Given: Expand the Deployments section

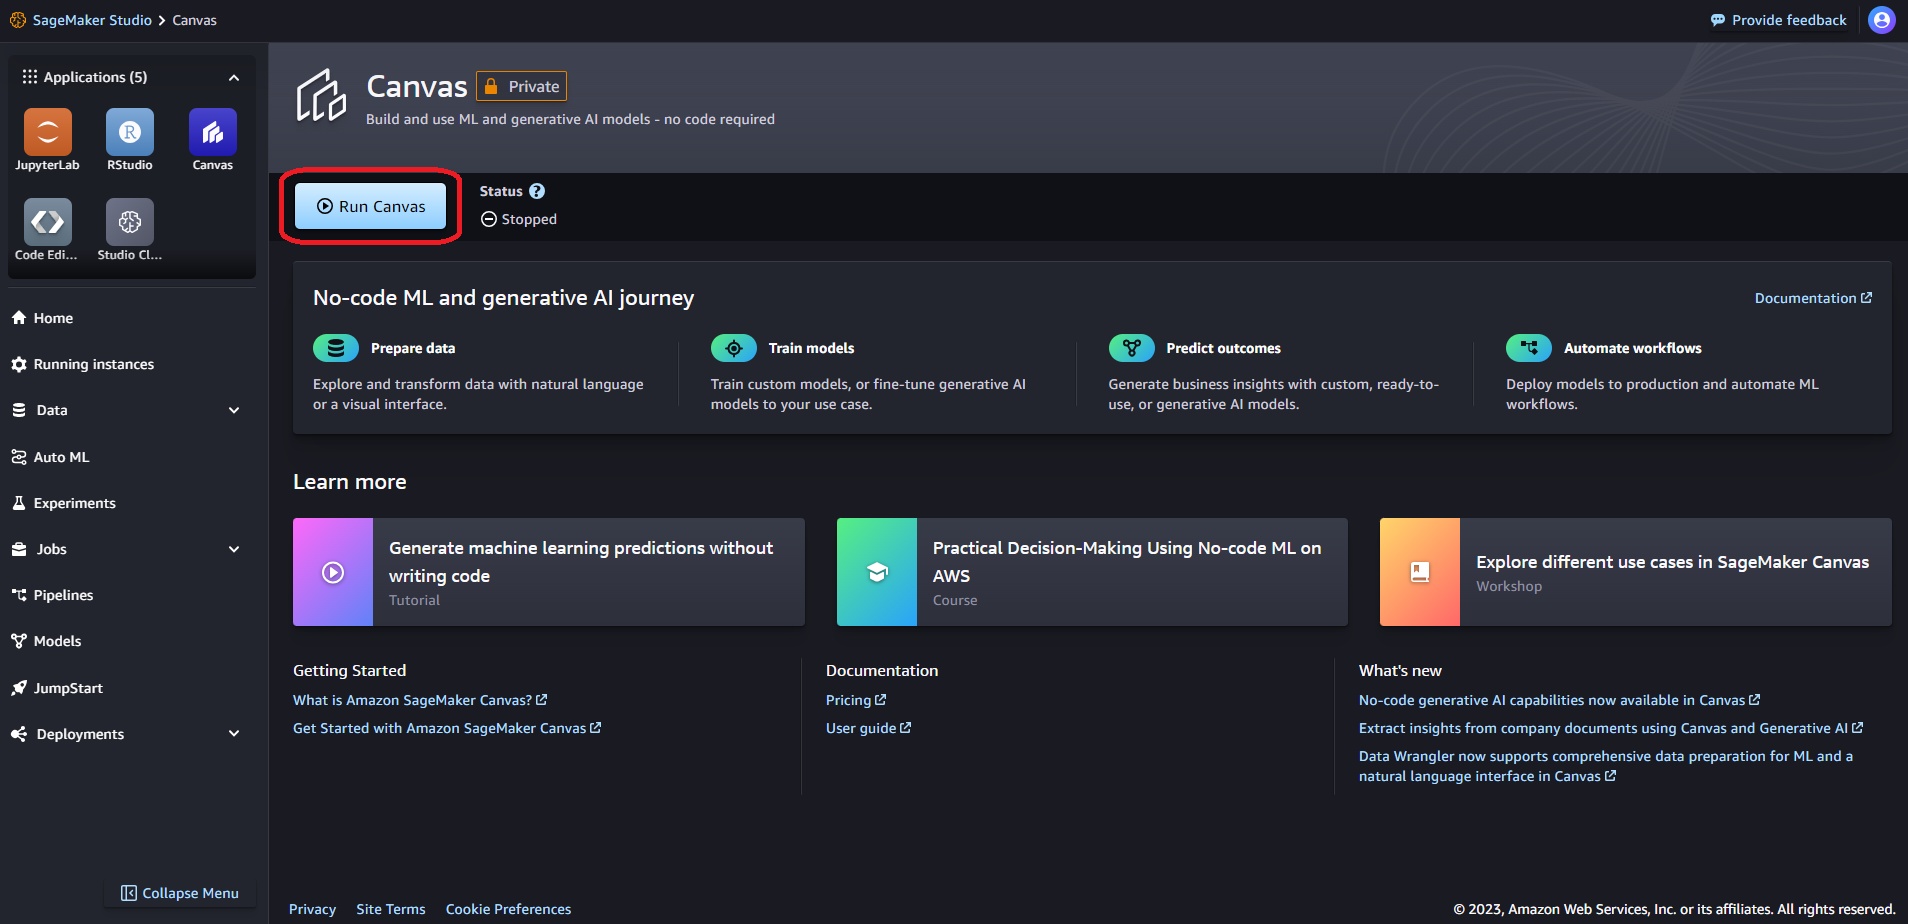Looking at the screenshot, I should click(x=233, y=733).
